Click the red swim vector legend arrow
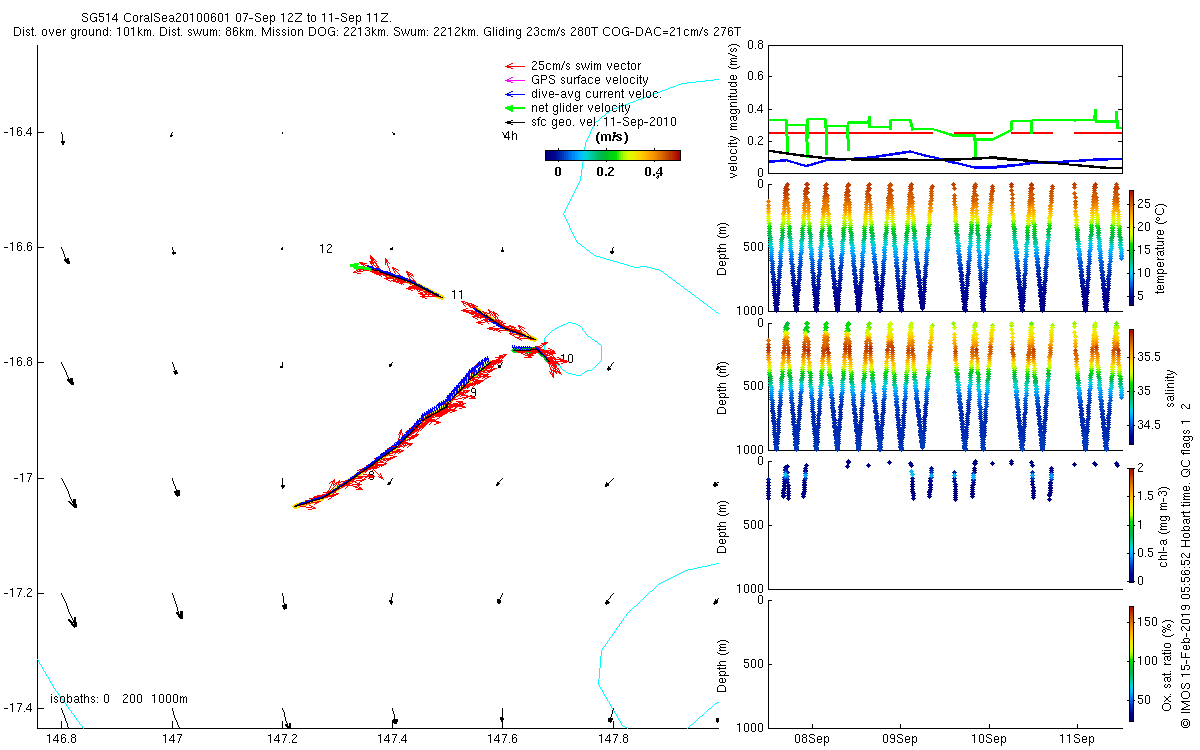This screenshot has width=1200, height=750. 515,66
